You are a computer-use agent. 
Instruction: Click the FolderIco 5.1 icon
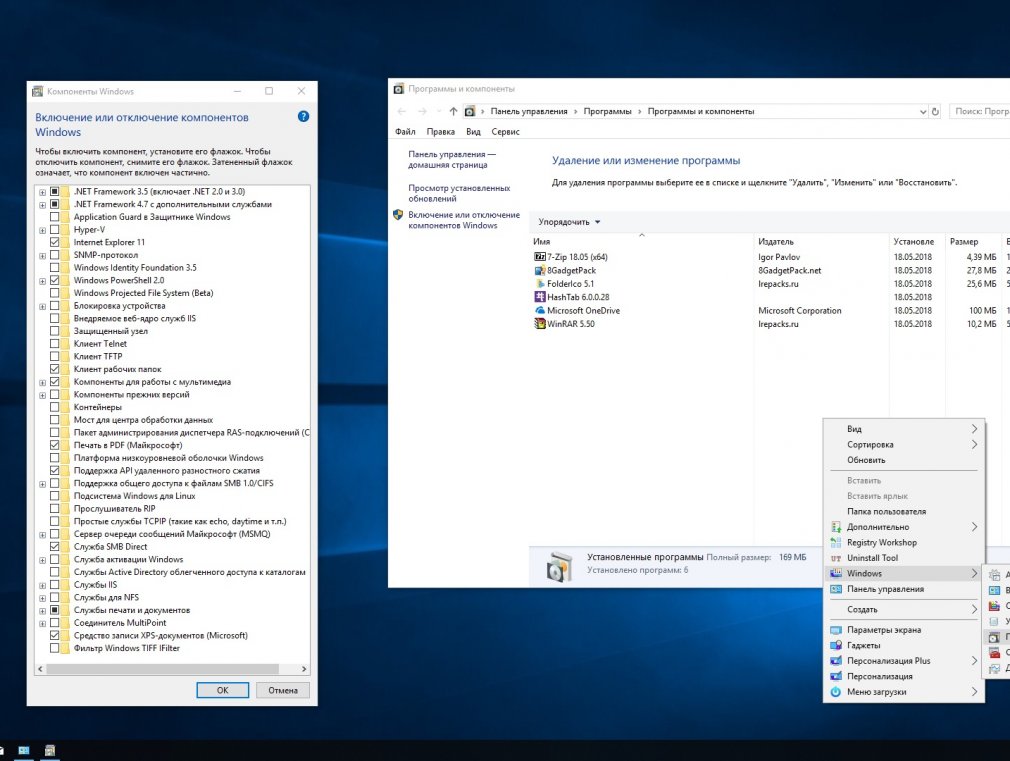click(x=540, y=284)
